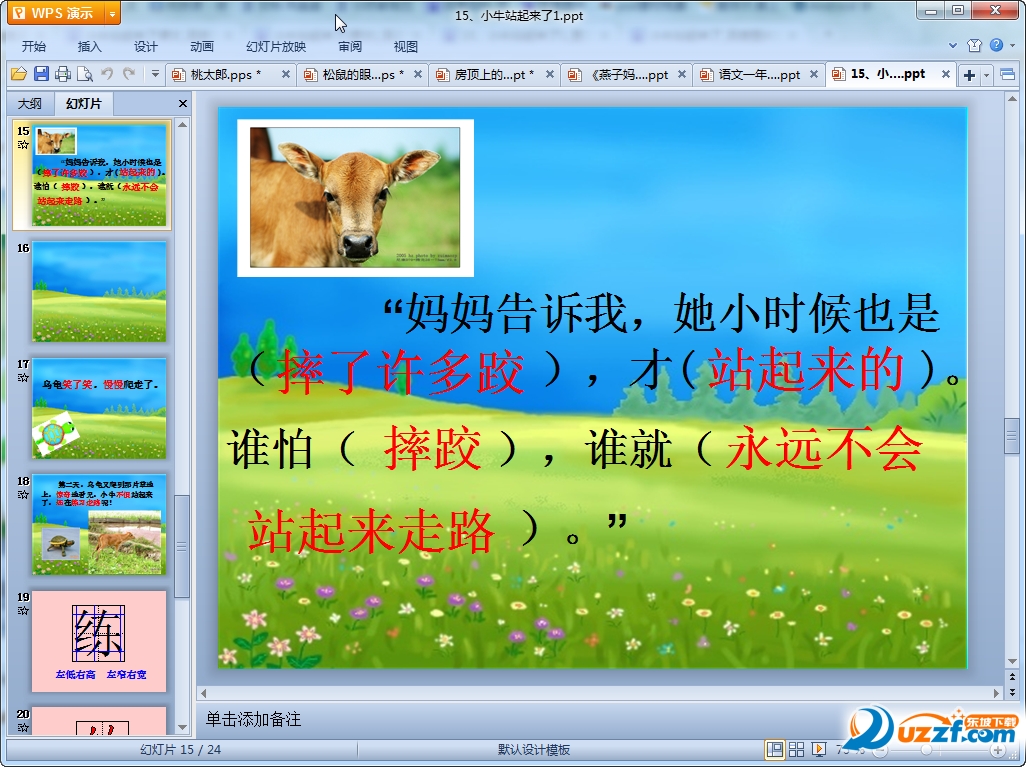This screenshot has height=767, width=1026.
Task: Open the 幻灯片放映 menu tab
Action: point(276,46)
